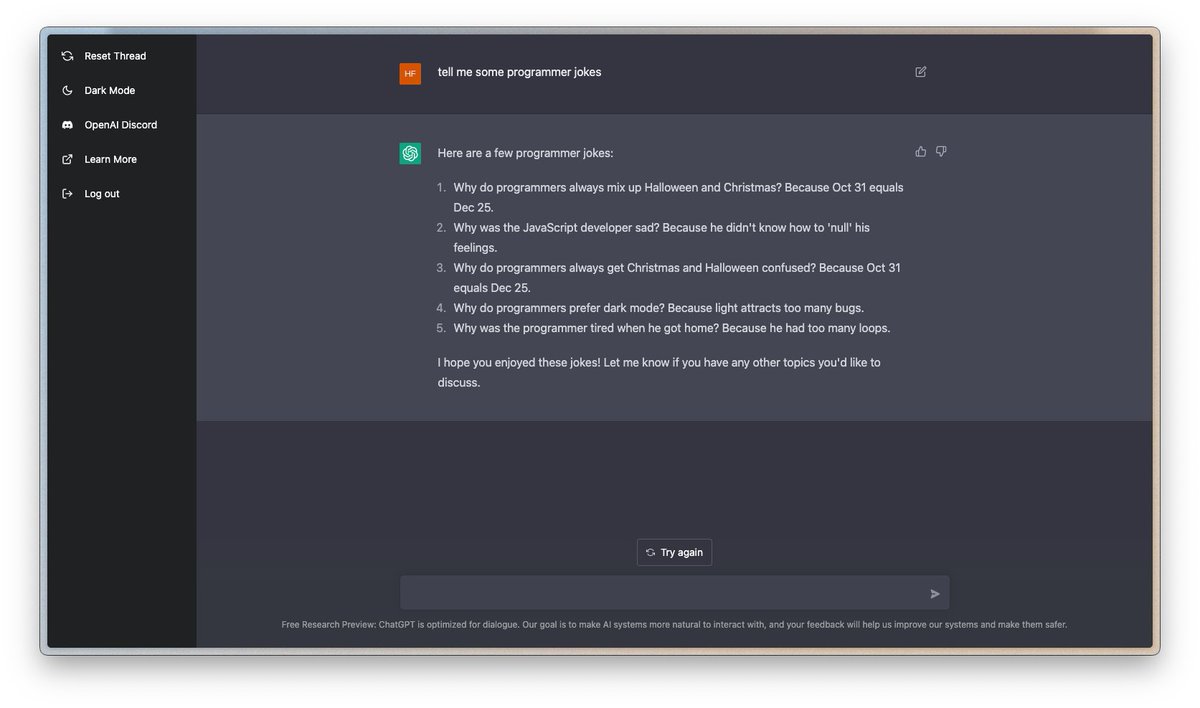Viewport: 1200px width, 708px height.
Task: Click the external link icon beside Learn More
Action: pyautogui.click(x=67, y=159)
